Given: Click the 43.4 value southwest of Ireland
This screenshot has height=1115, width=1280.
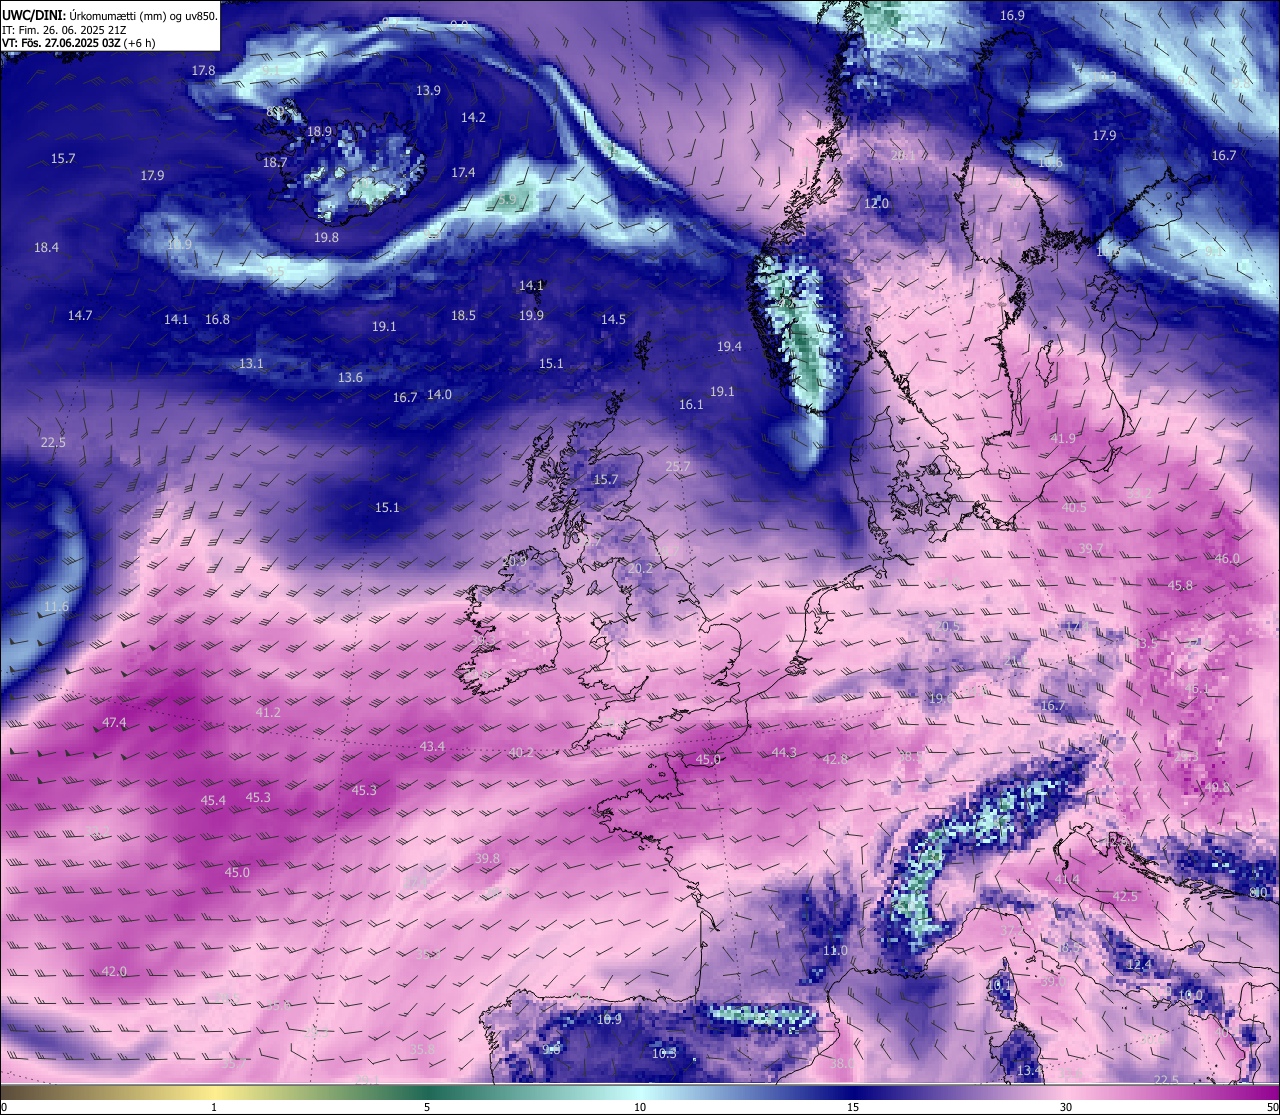Looking at the screenshot, I should click(432, 747).
